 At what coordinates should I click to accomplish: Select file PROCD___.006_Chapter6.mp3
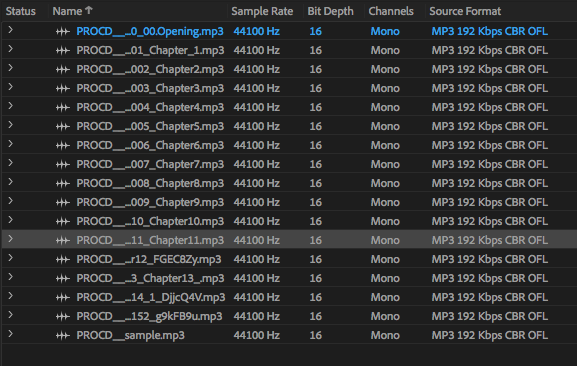coord(150,146)
